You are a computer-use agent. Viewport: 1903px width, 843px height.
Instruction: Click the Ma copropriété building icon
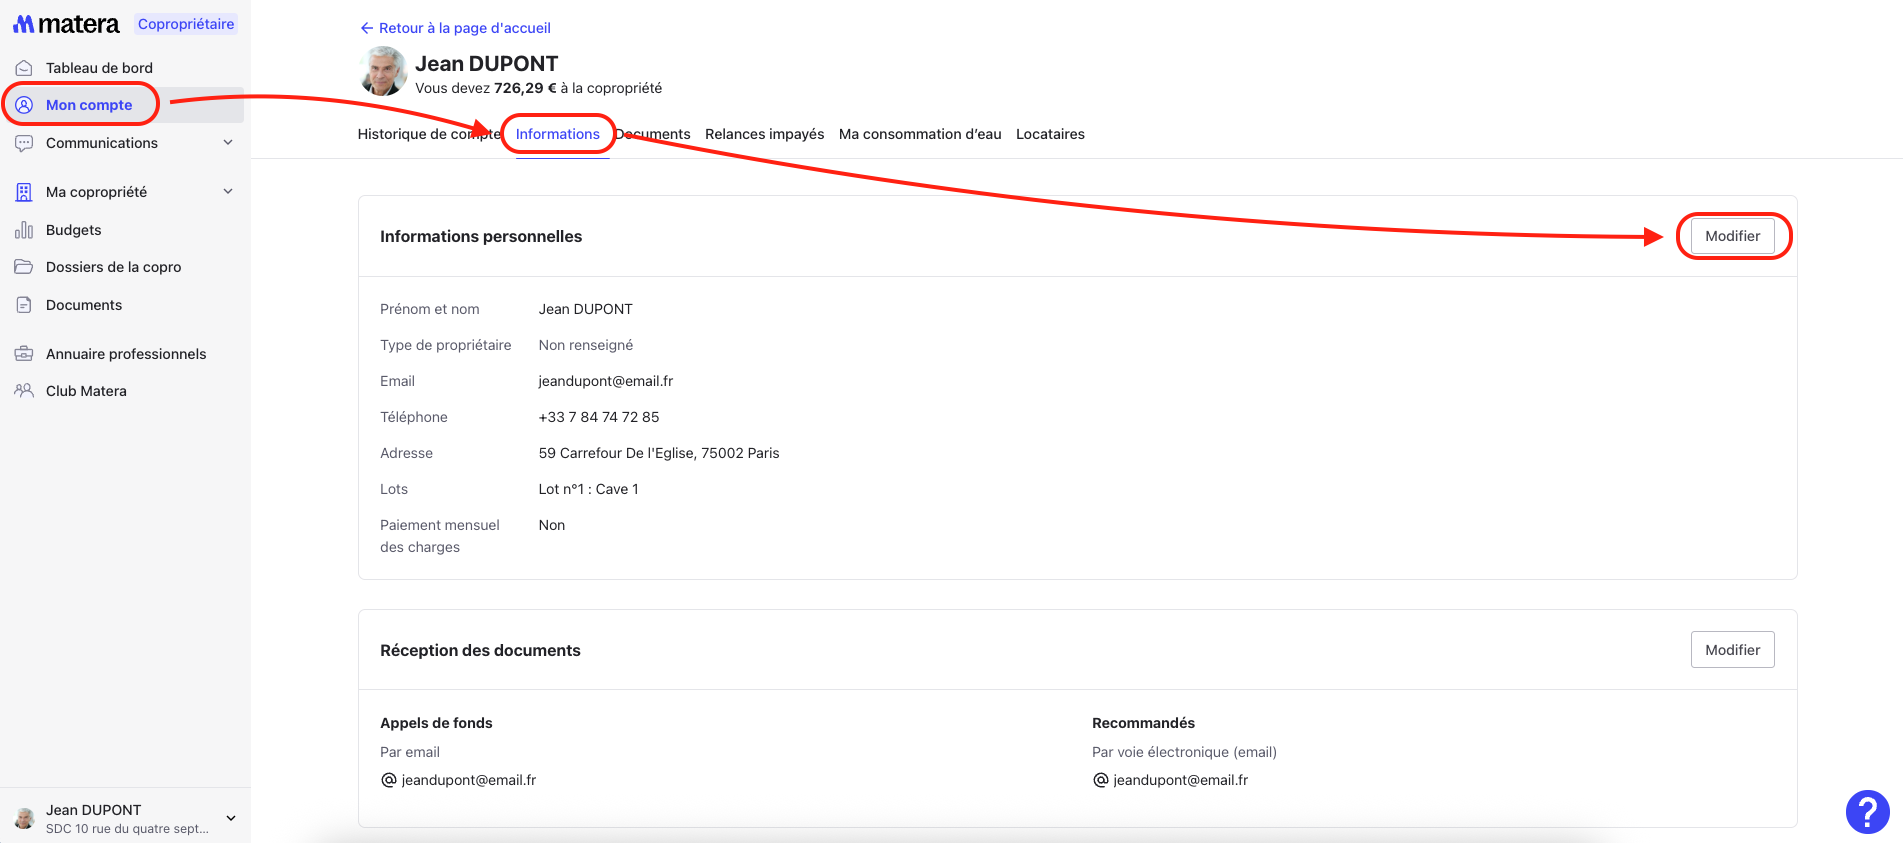(x=24, y=192)
